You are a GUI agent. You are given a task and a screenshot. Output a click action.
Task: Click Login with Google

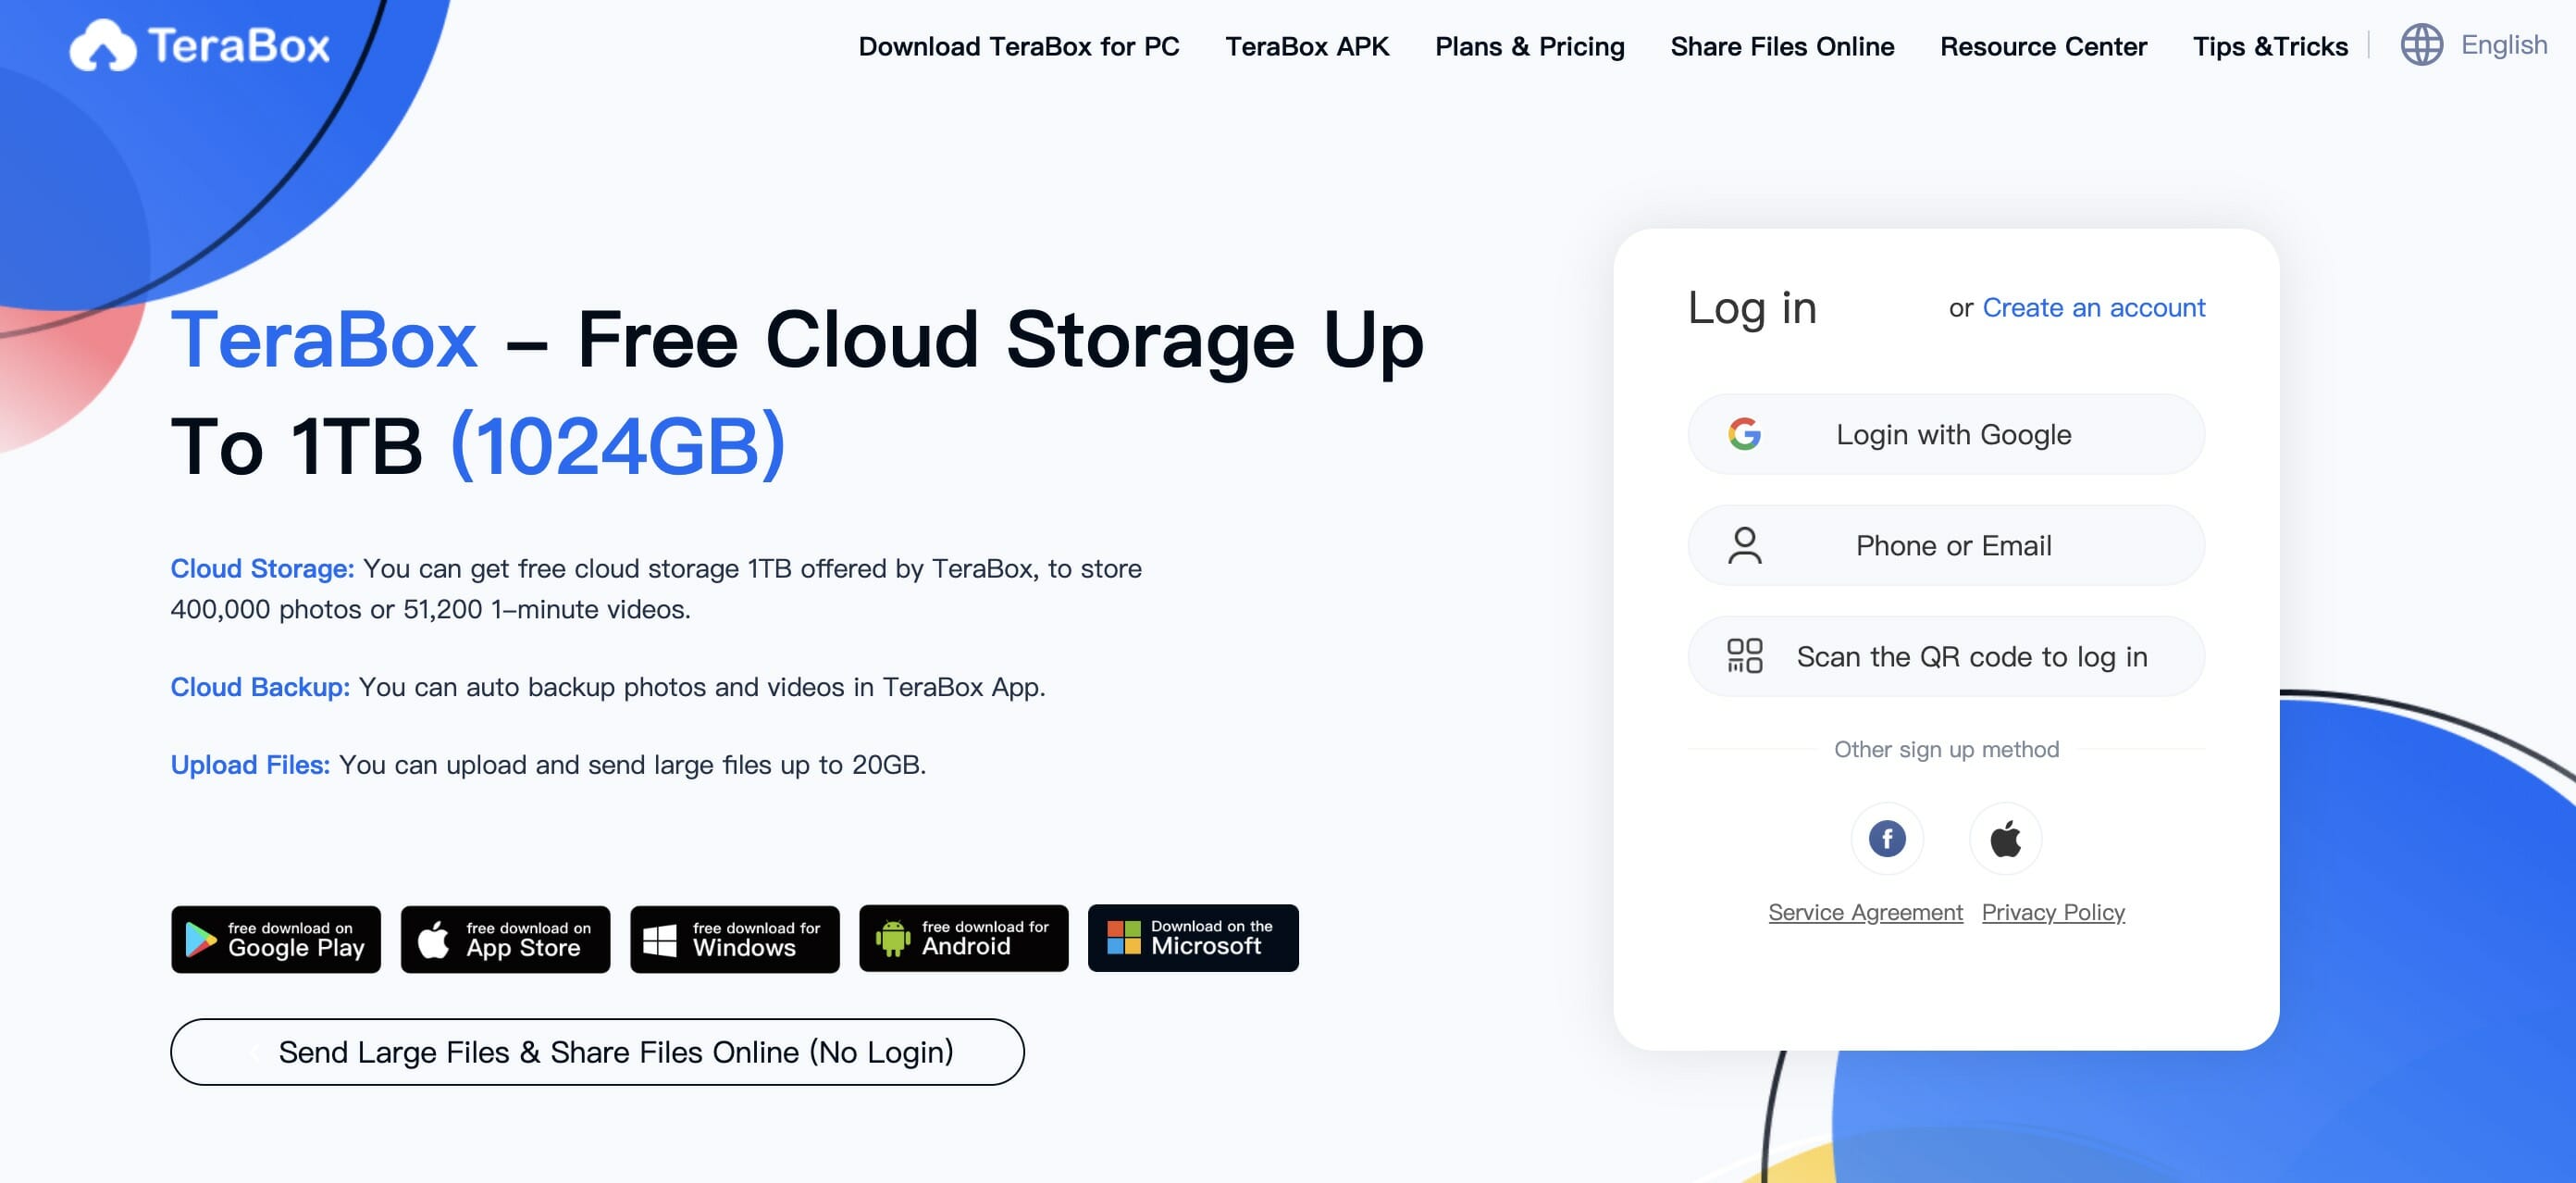coord(1944,434)
